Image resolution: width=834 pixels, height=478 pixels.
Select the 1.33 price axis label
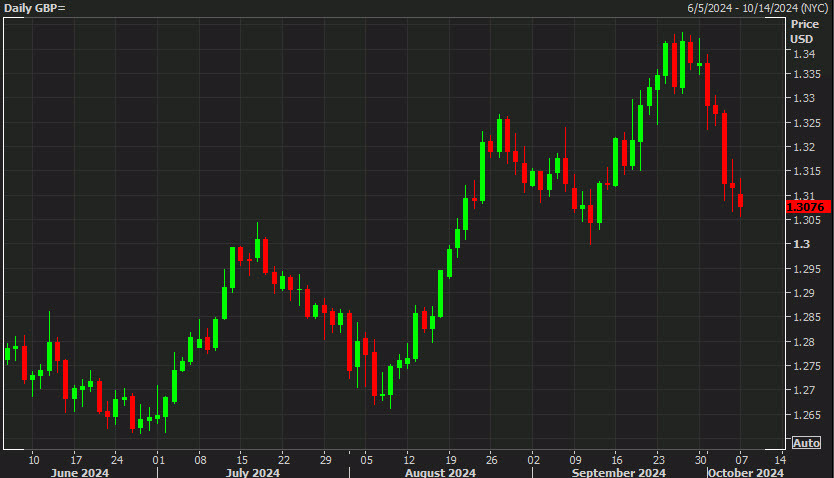click(804, 98)
